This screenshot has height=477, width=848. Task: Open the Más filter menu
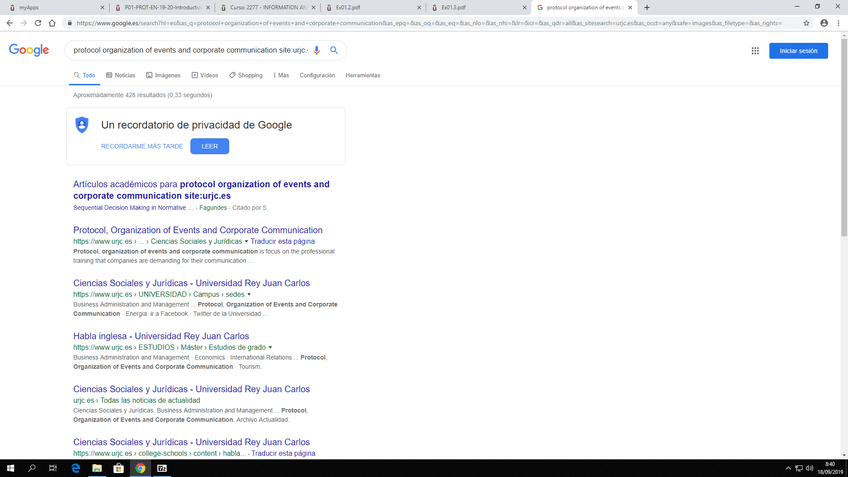[281, 75]
